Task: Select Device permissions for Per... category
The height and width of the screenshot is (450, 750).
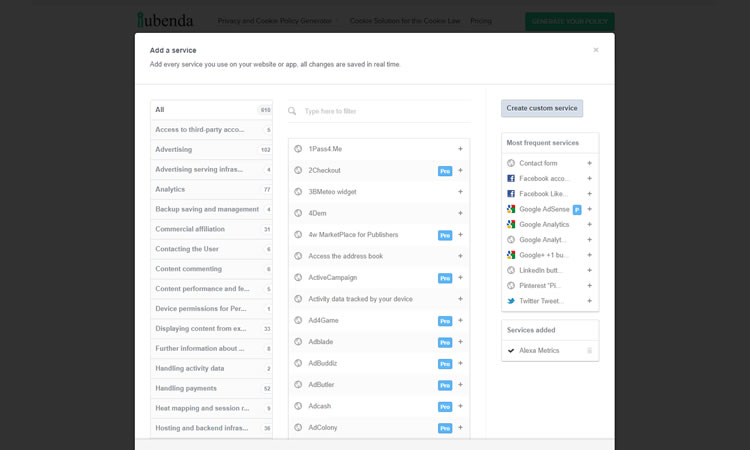Action: [x=211, y=308]
